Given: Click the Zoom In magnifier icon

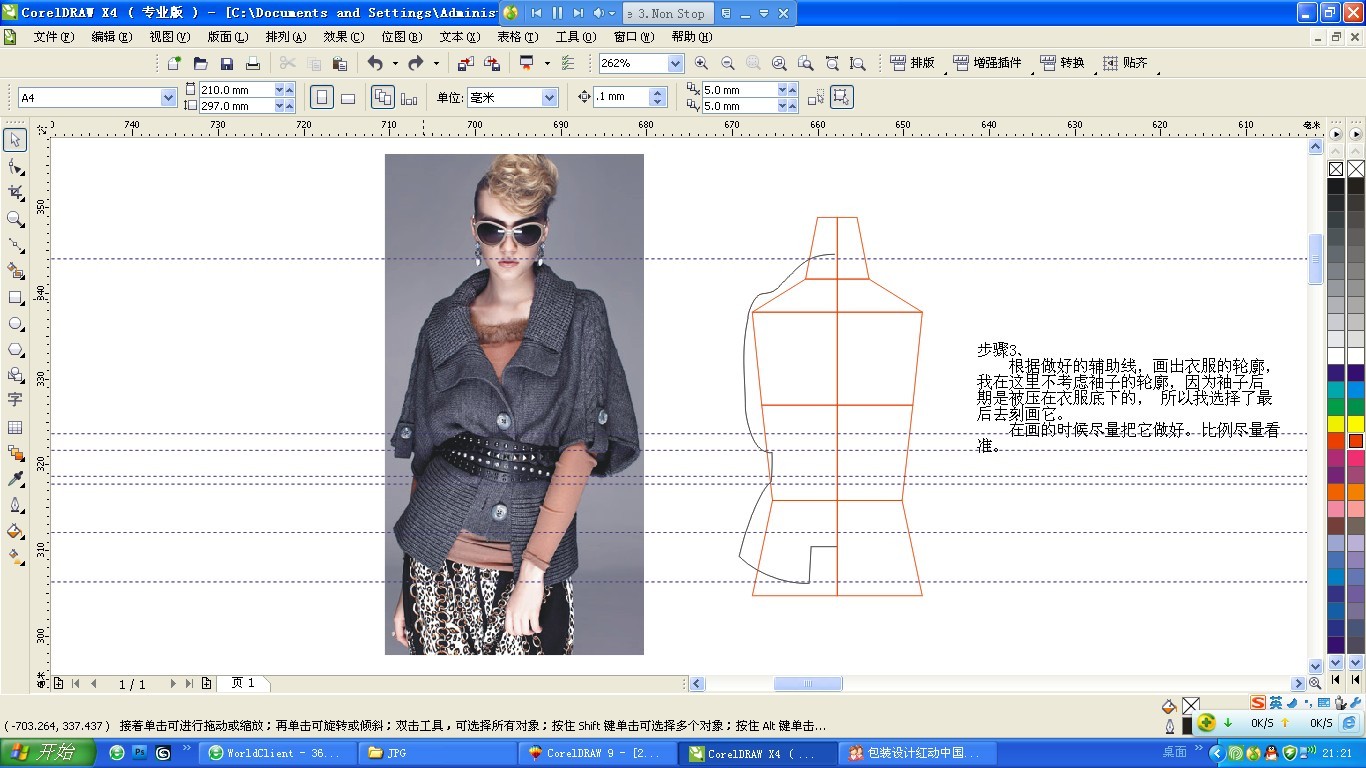Looking at the screenshot, I should pyautogui.click(x=701, y=63).
